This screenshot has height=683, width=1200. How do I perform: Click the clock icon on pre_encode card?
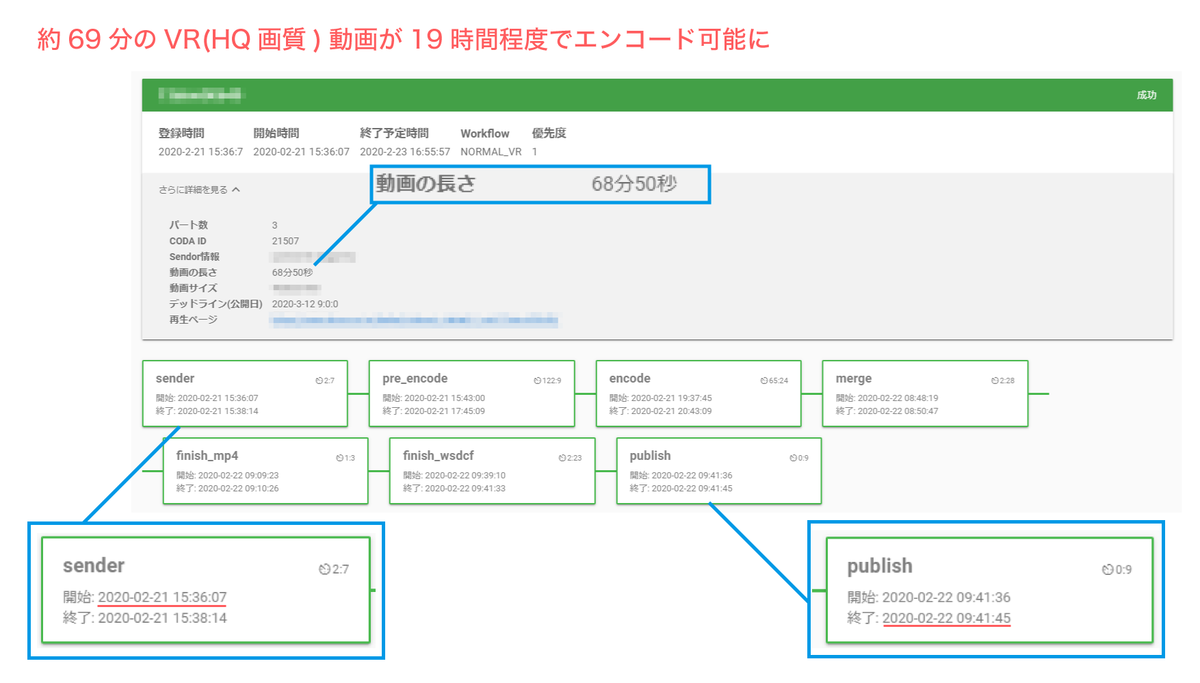(x=538, y=381)
